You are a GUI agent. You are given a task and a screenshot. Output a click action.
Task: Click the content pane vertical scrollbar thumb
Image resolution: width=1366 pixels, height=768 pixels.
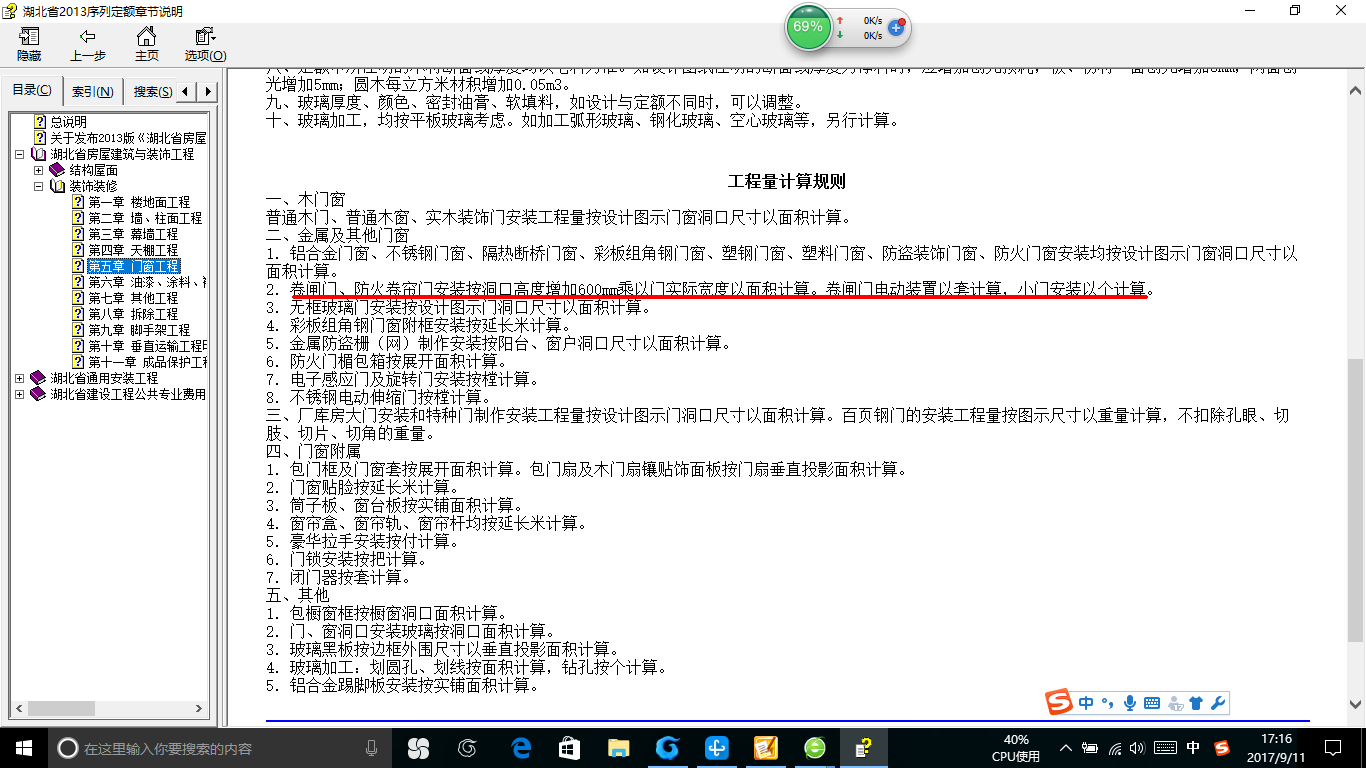[1356, 500]
